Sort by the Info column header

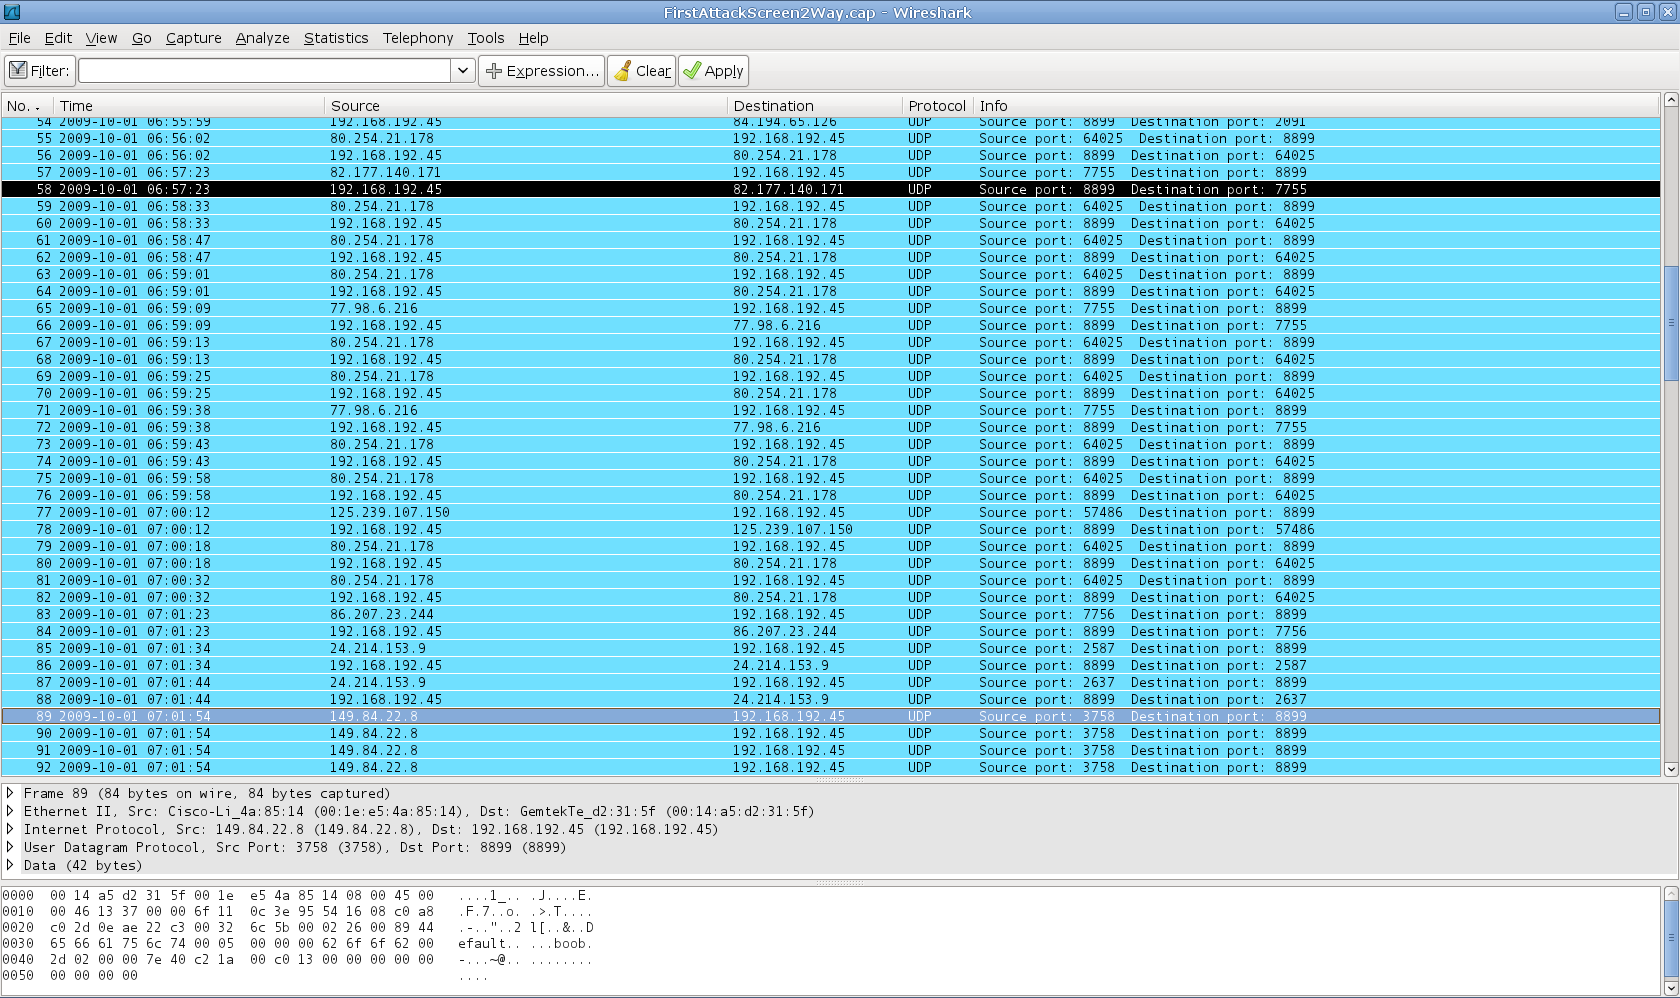coord(1317,105)
